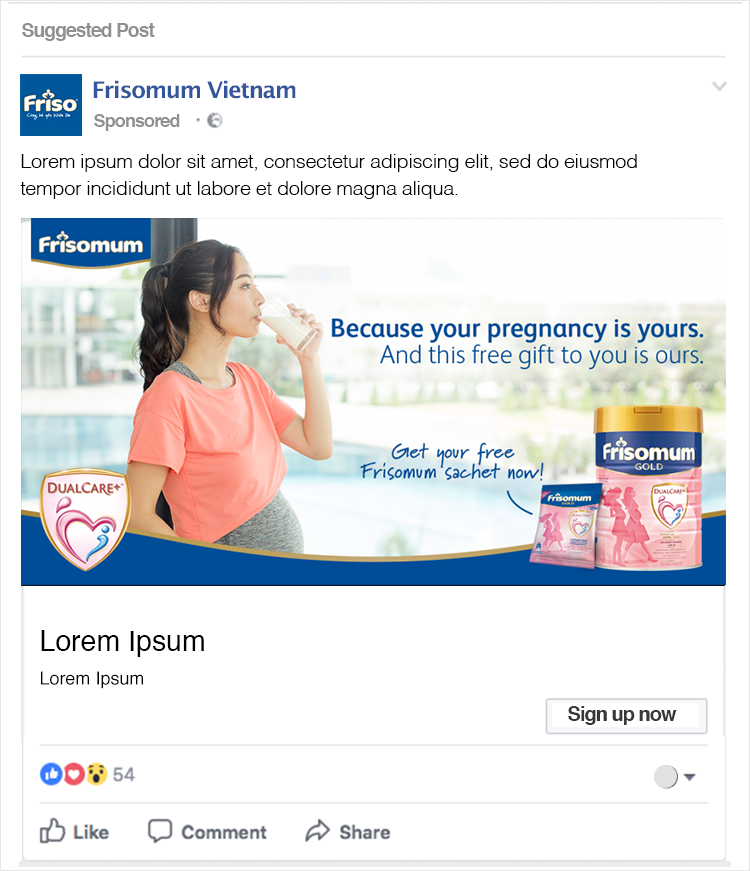
Task: Open the Friso page profile picture
Action: [x=51, y=105]
